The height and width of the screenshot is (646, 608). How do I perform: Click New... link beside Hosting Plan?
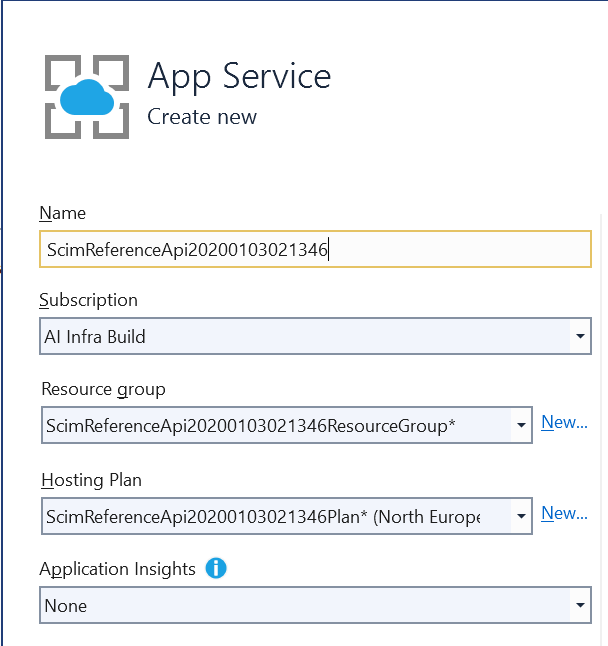(x=564, y=513)
